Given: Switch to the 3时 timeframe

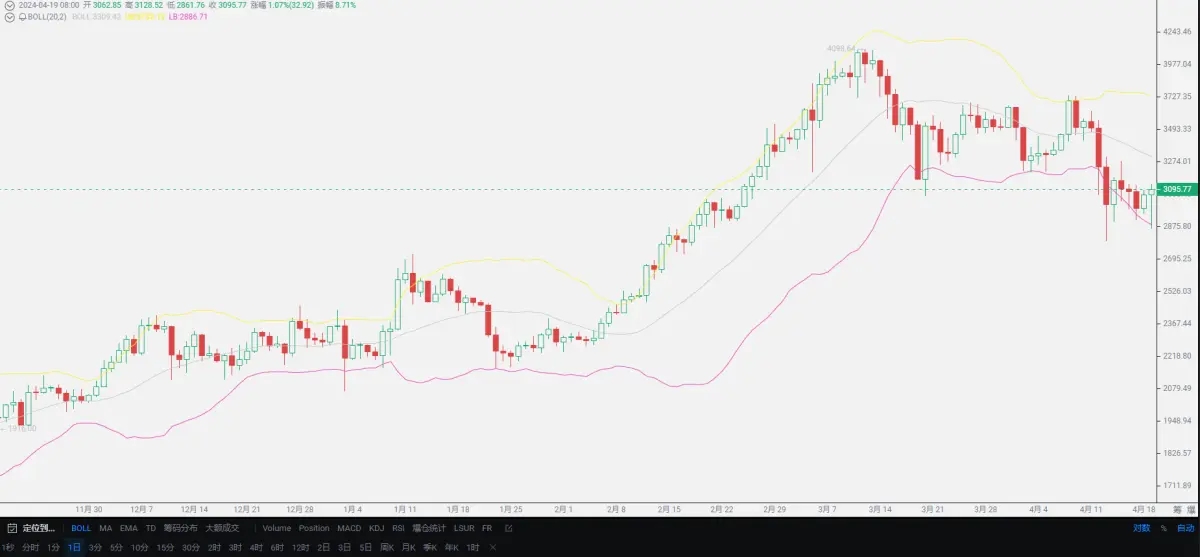Looking at the screenshot, I should coord(235,547).
